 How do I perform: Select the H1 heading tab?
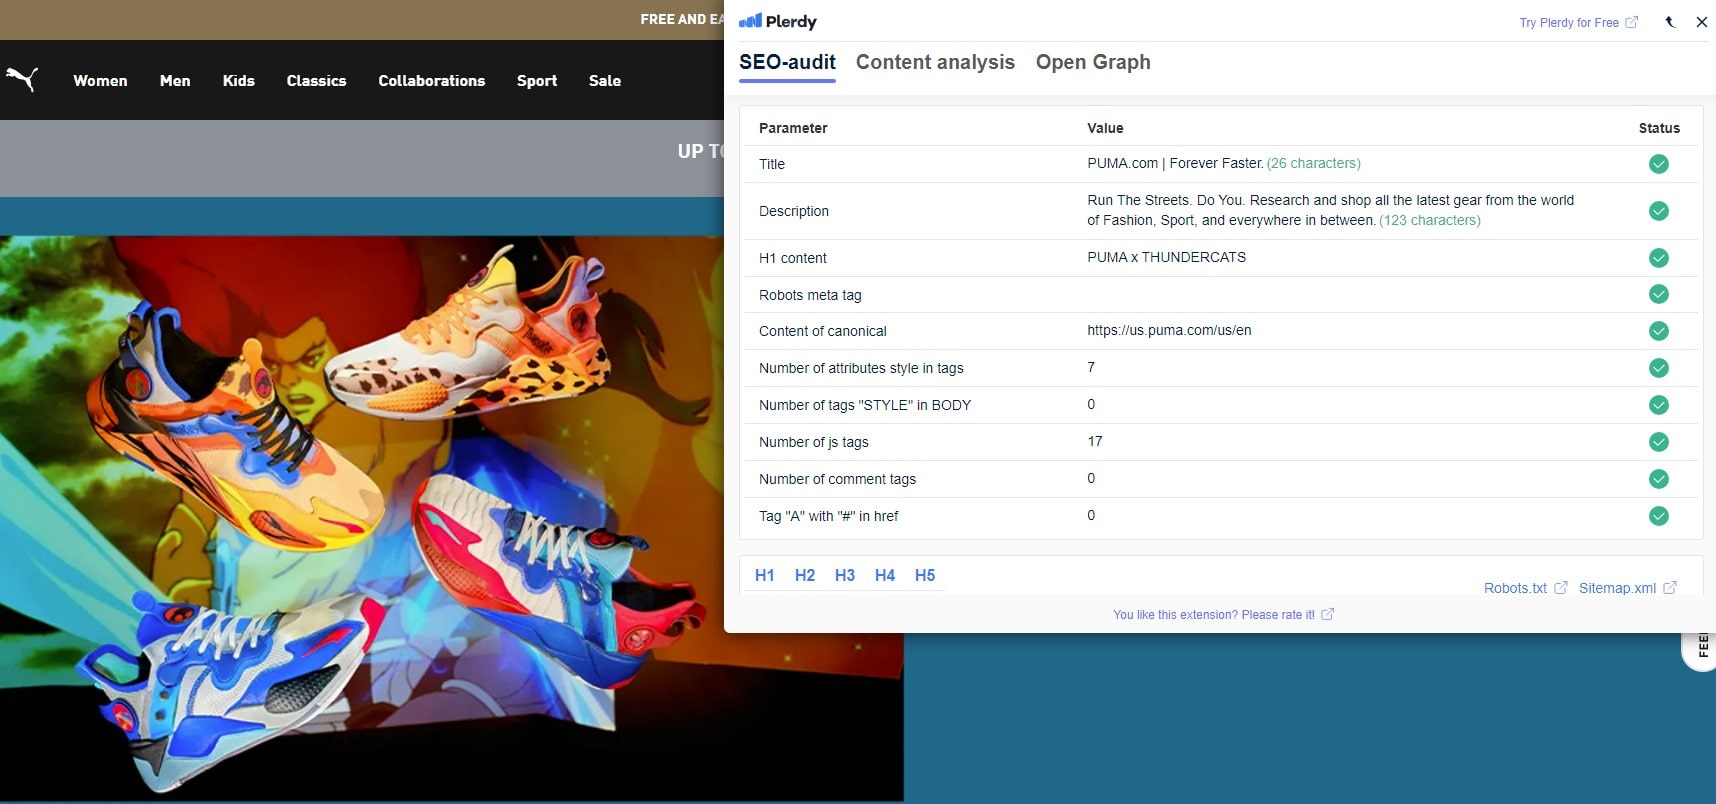point(765,575)
